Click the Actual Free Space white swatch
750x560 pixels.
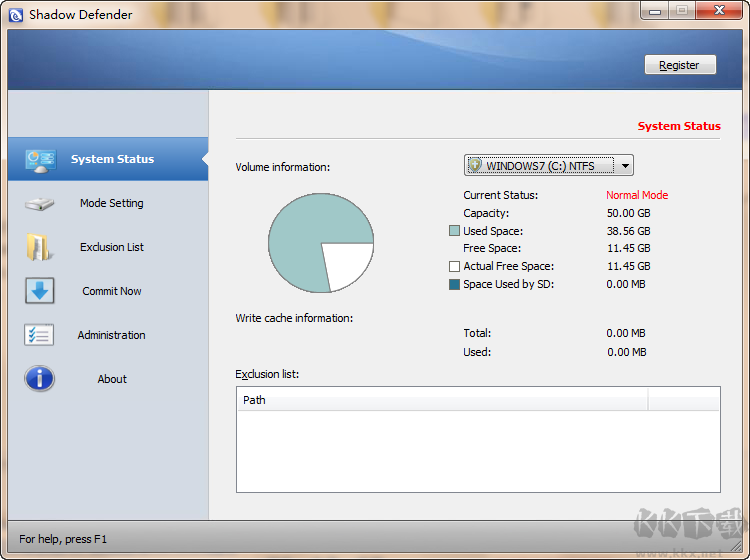(455, 267)
